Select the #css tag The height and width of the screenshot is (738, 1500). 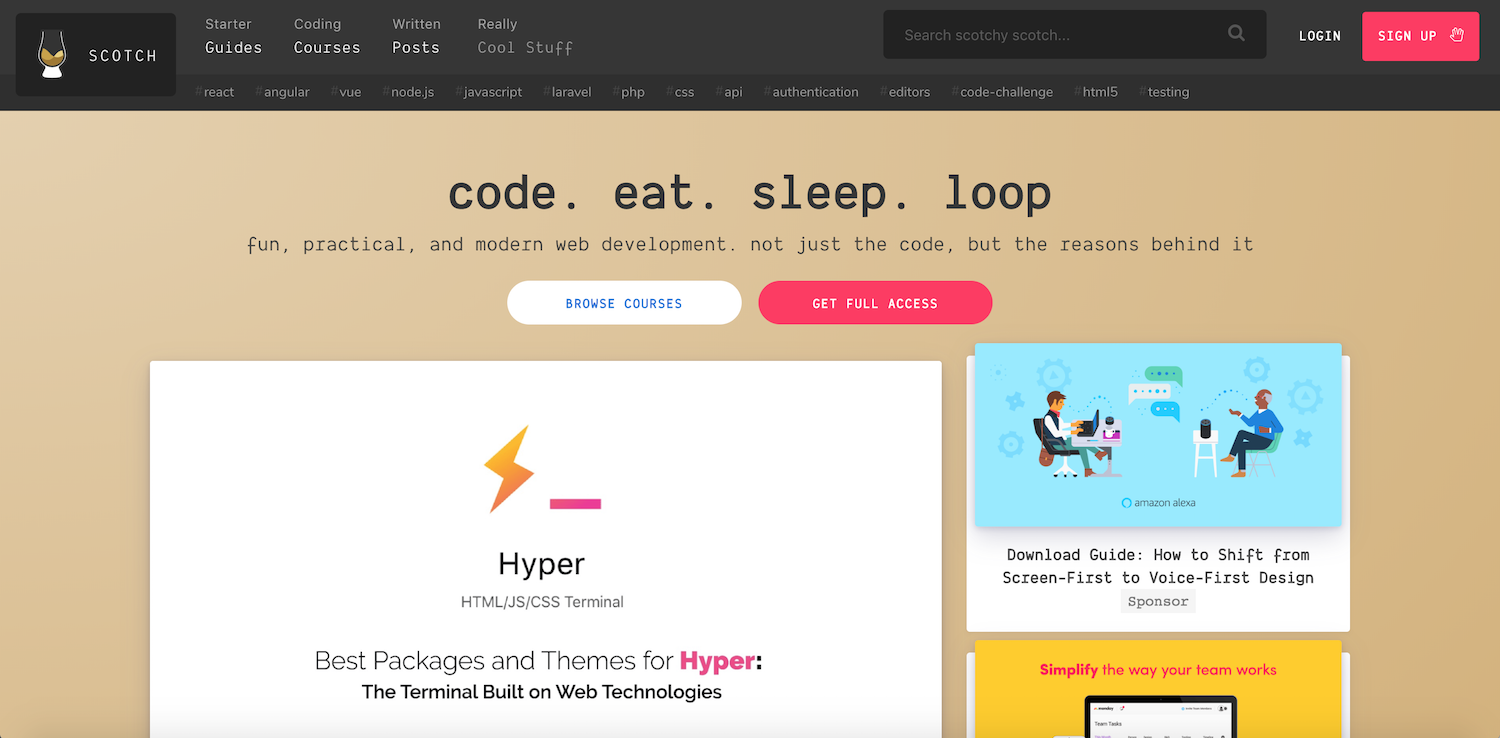pos(681,92)
